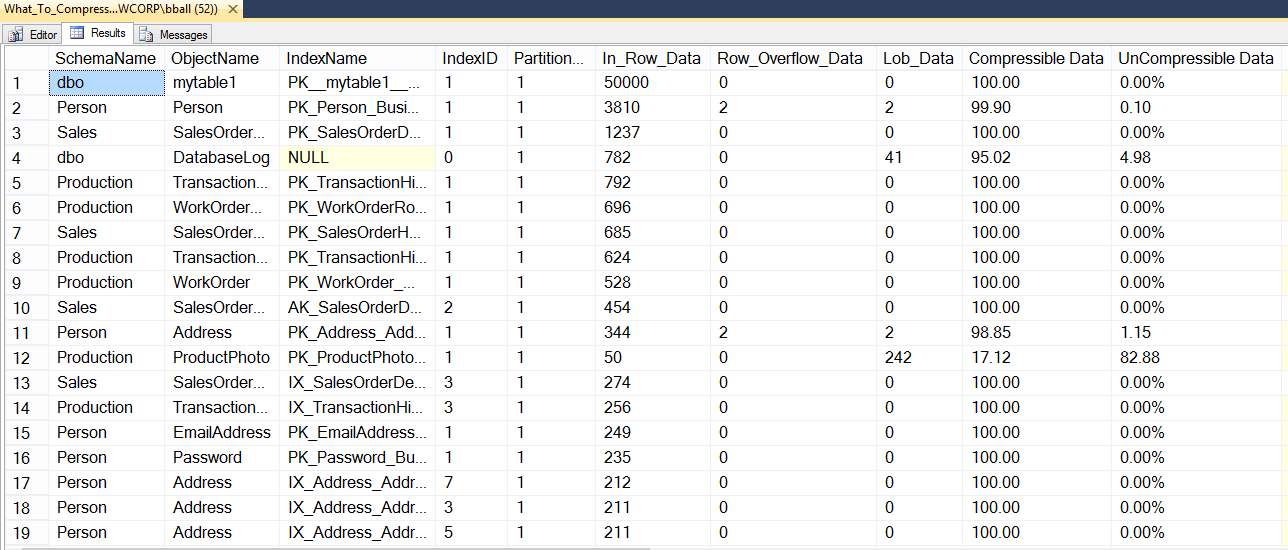Select the Lob_Data column header
The width and height of the screenshot is (1288, 550).
pos(918,58)
